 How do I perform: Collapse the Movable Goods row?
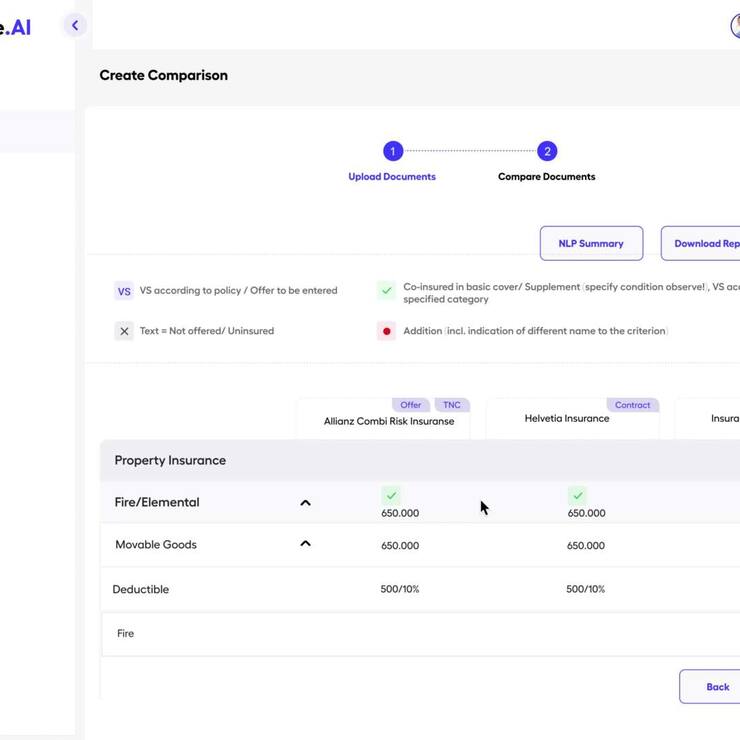point(305,544)
